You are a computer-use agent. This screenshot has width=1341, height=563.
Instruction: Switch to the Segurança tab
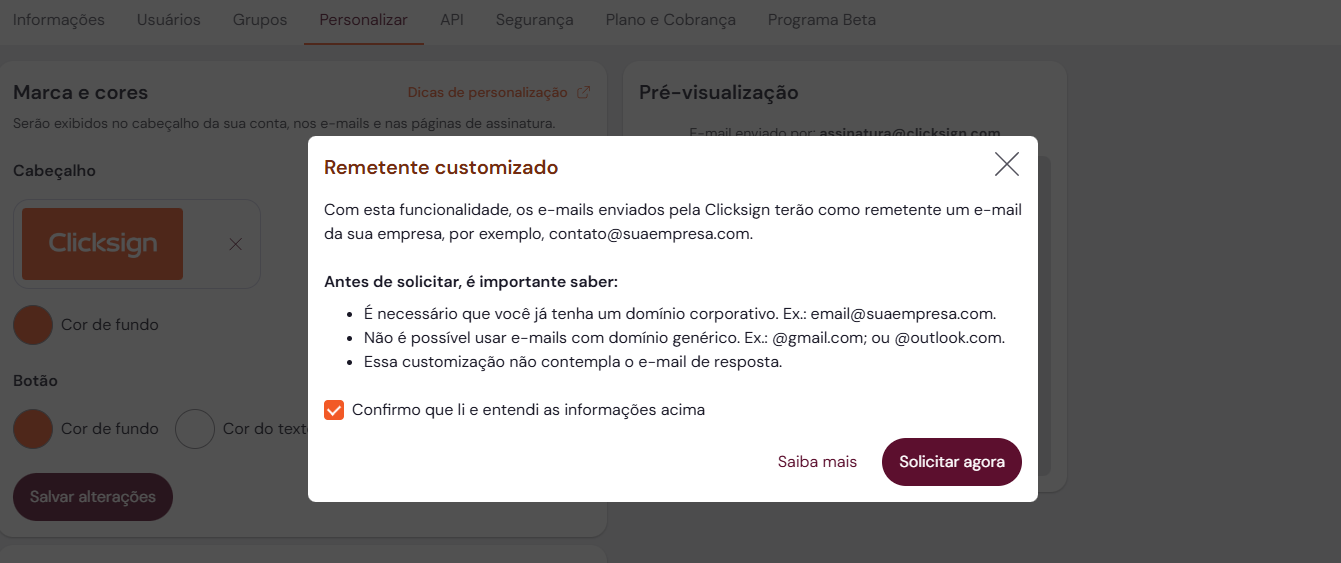(534, 20)
